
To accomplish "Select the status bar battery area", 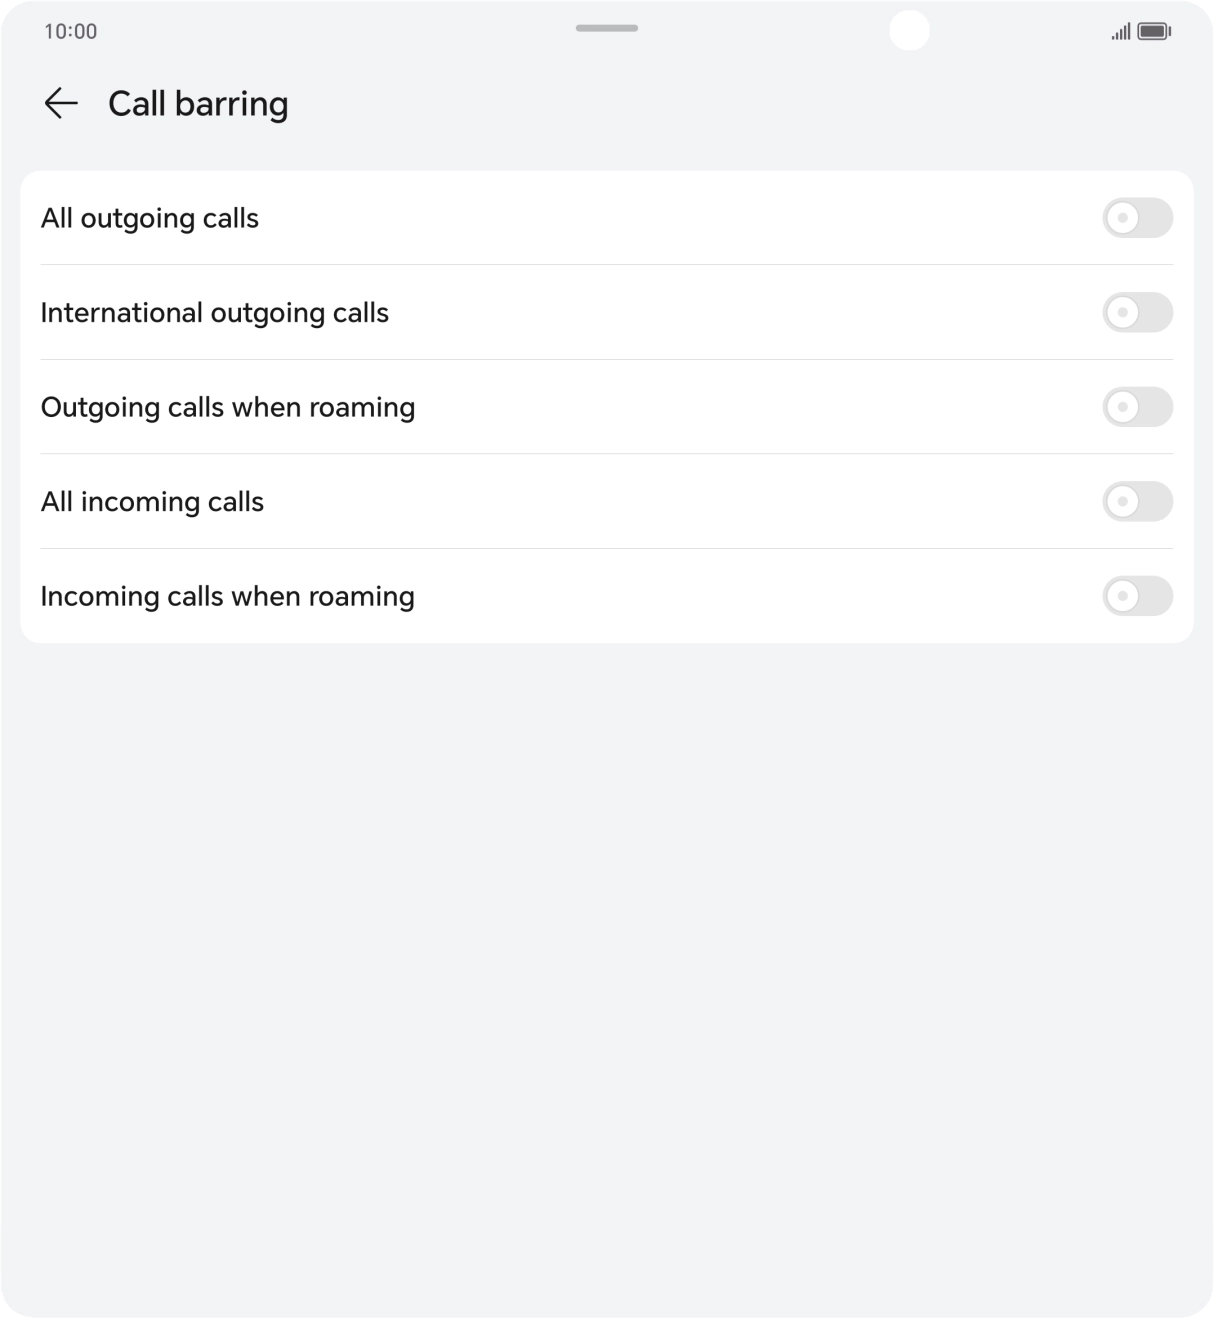I will (x=1153, y=30).
